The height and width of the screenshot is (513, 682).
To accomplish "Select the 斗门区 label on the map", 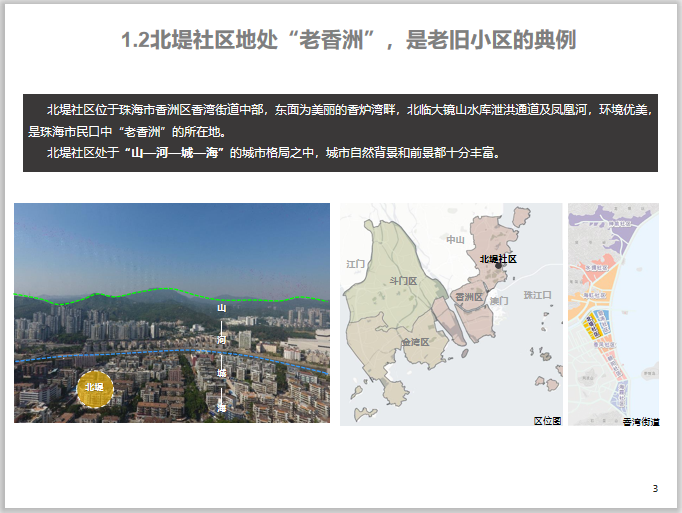I will tap(402, 281).
